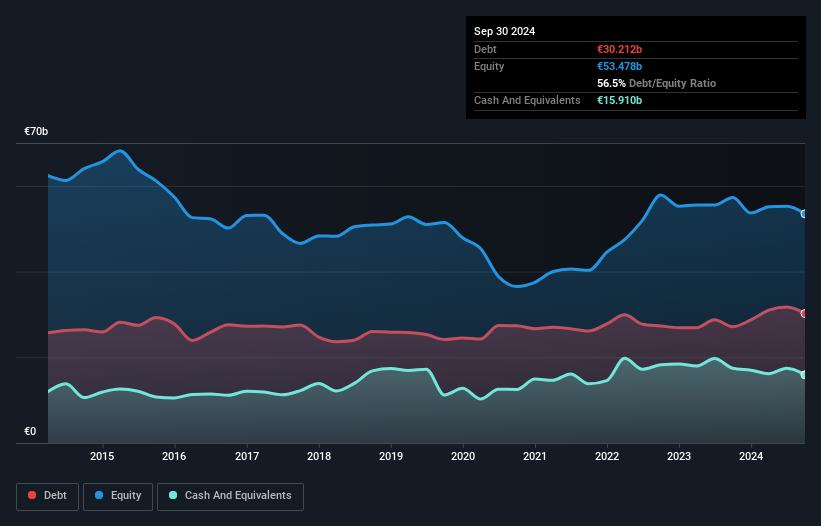Click the €15.910b cash value
821x526 pixels.
click(x=619, y=100)
